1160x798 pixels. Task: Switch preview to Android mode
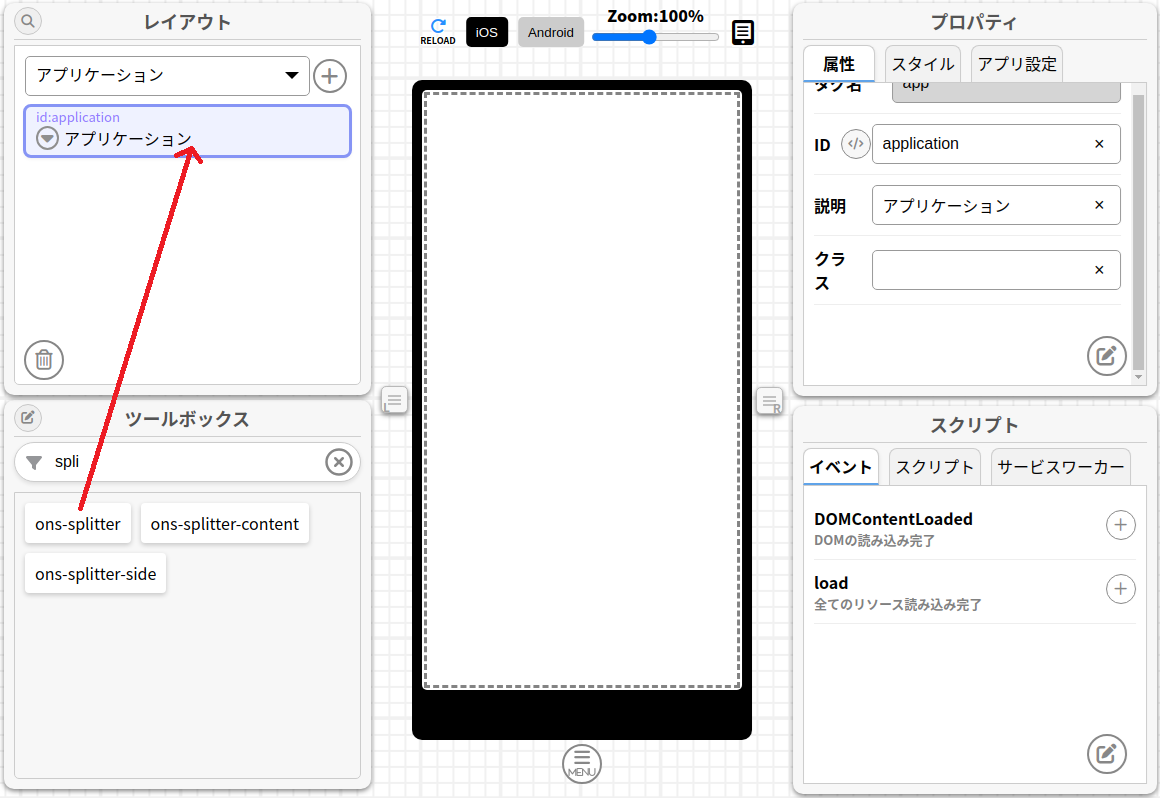coord(551,32)
